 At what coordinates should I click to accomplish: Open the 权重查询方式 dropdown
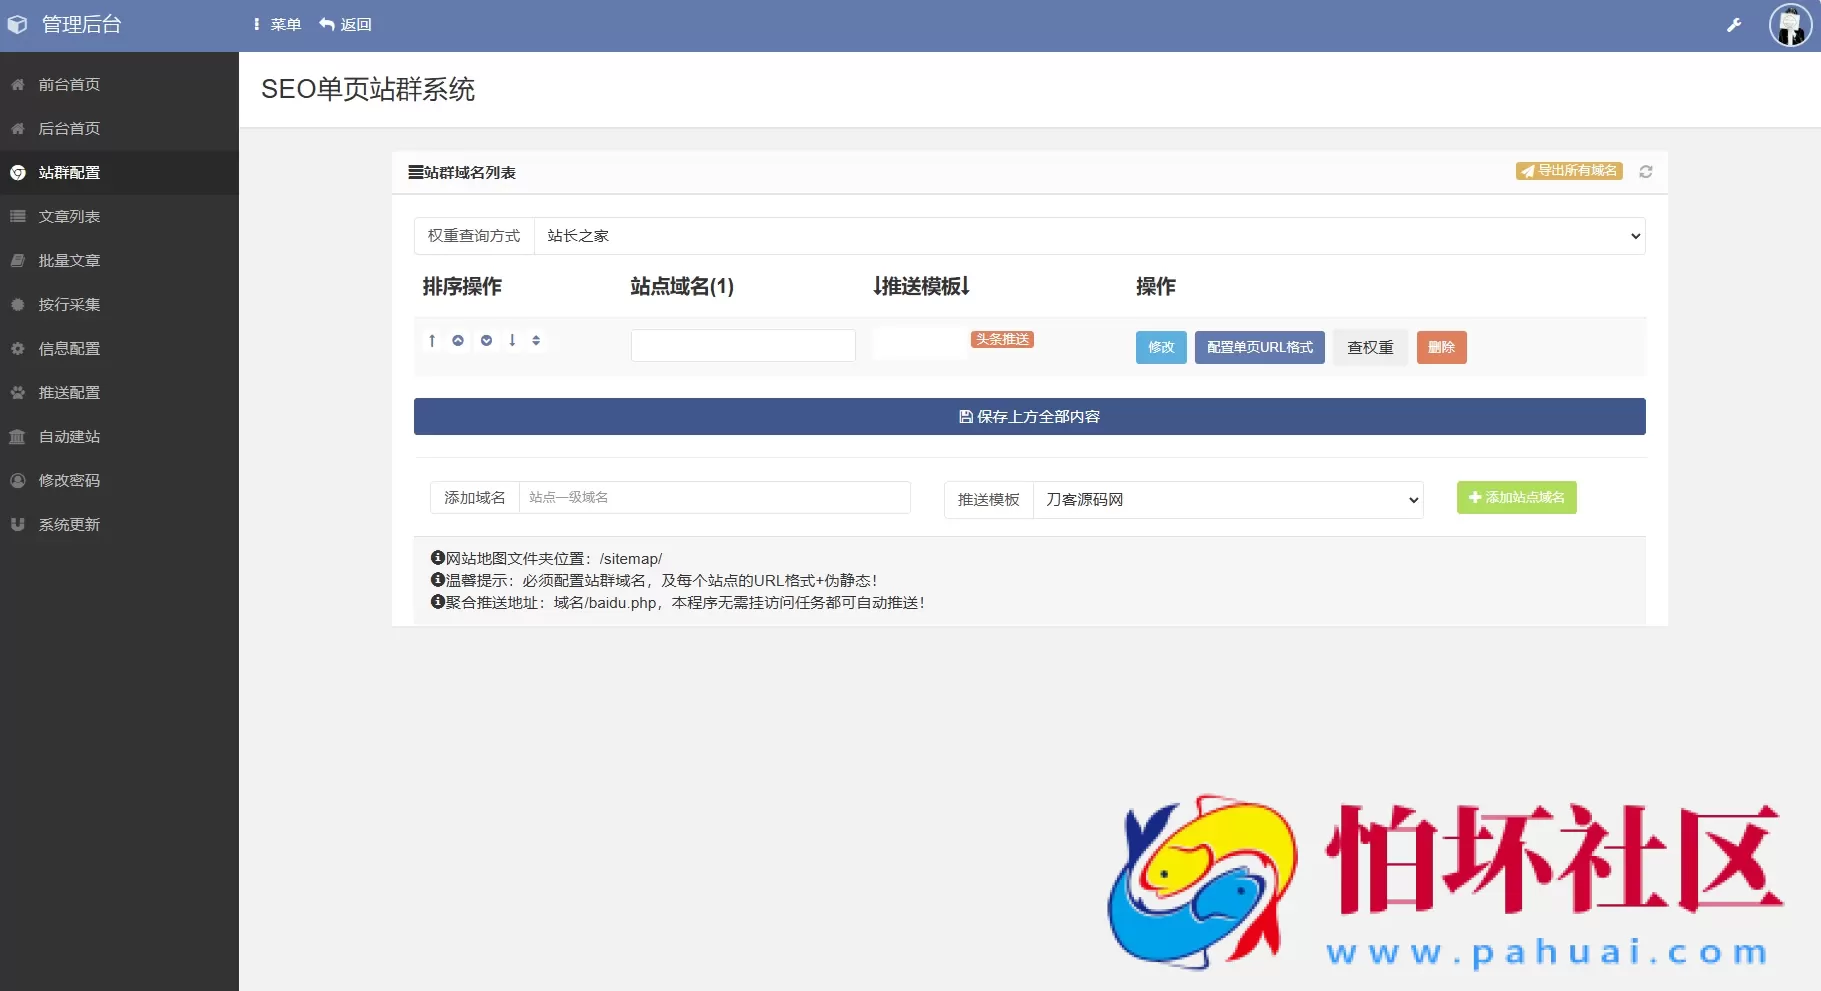(1090, 236)
